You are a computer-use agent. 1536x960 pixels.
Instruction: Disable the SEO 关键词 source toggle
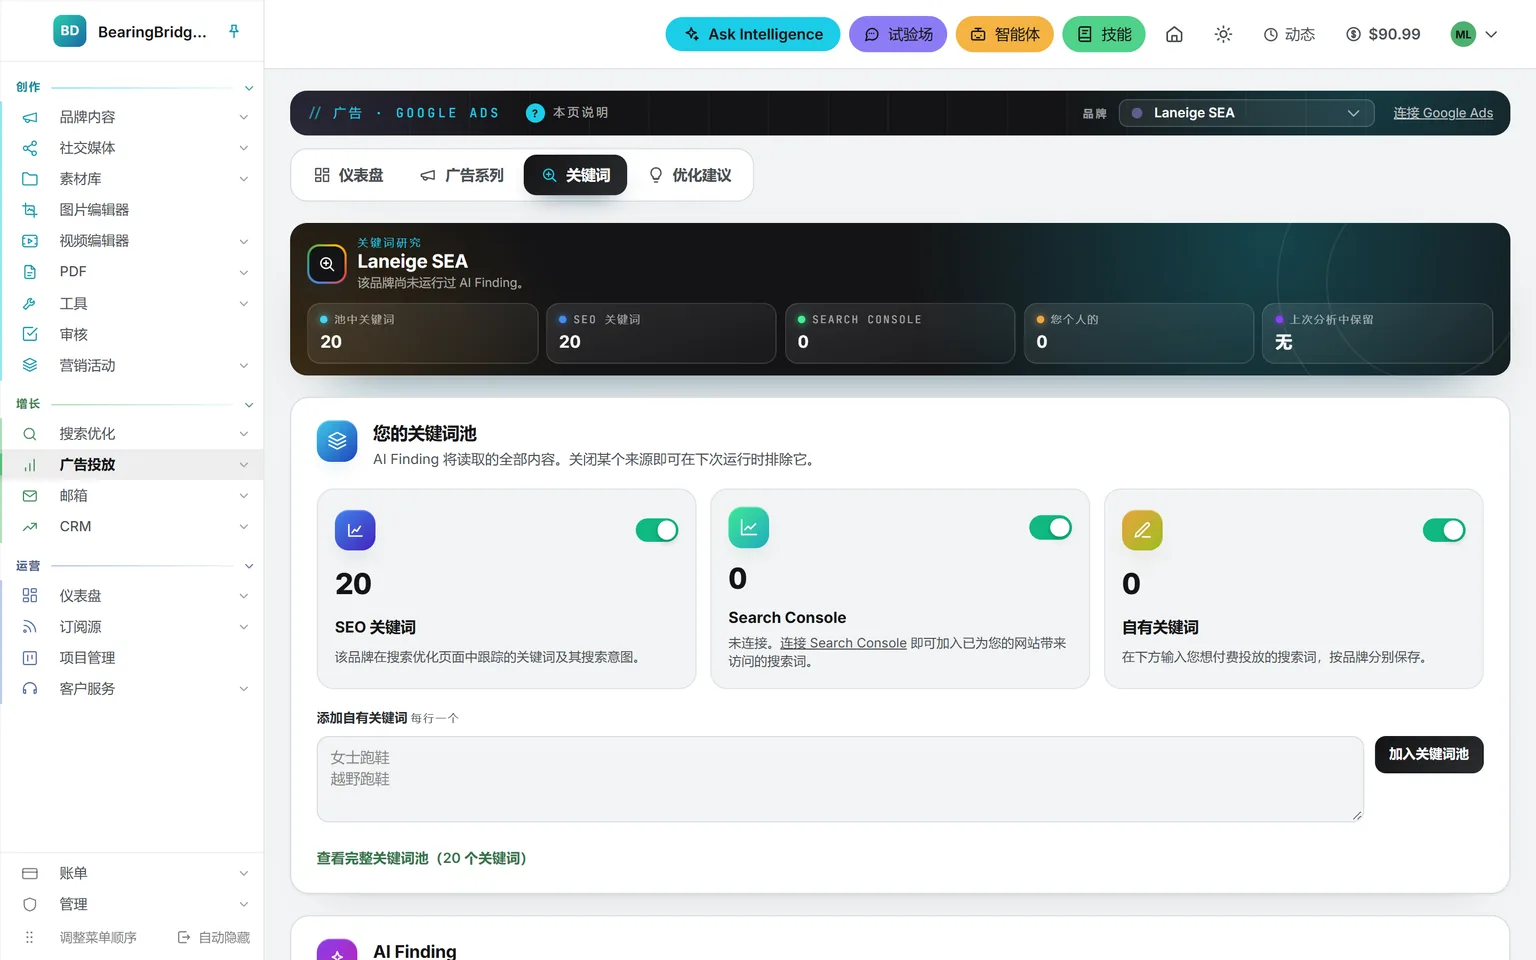657,530
